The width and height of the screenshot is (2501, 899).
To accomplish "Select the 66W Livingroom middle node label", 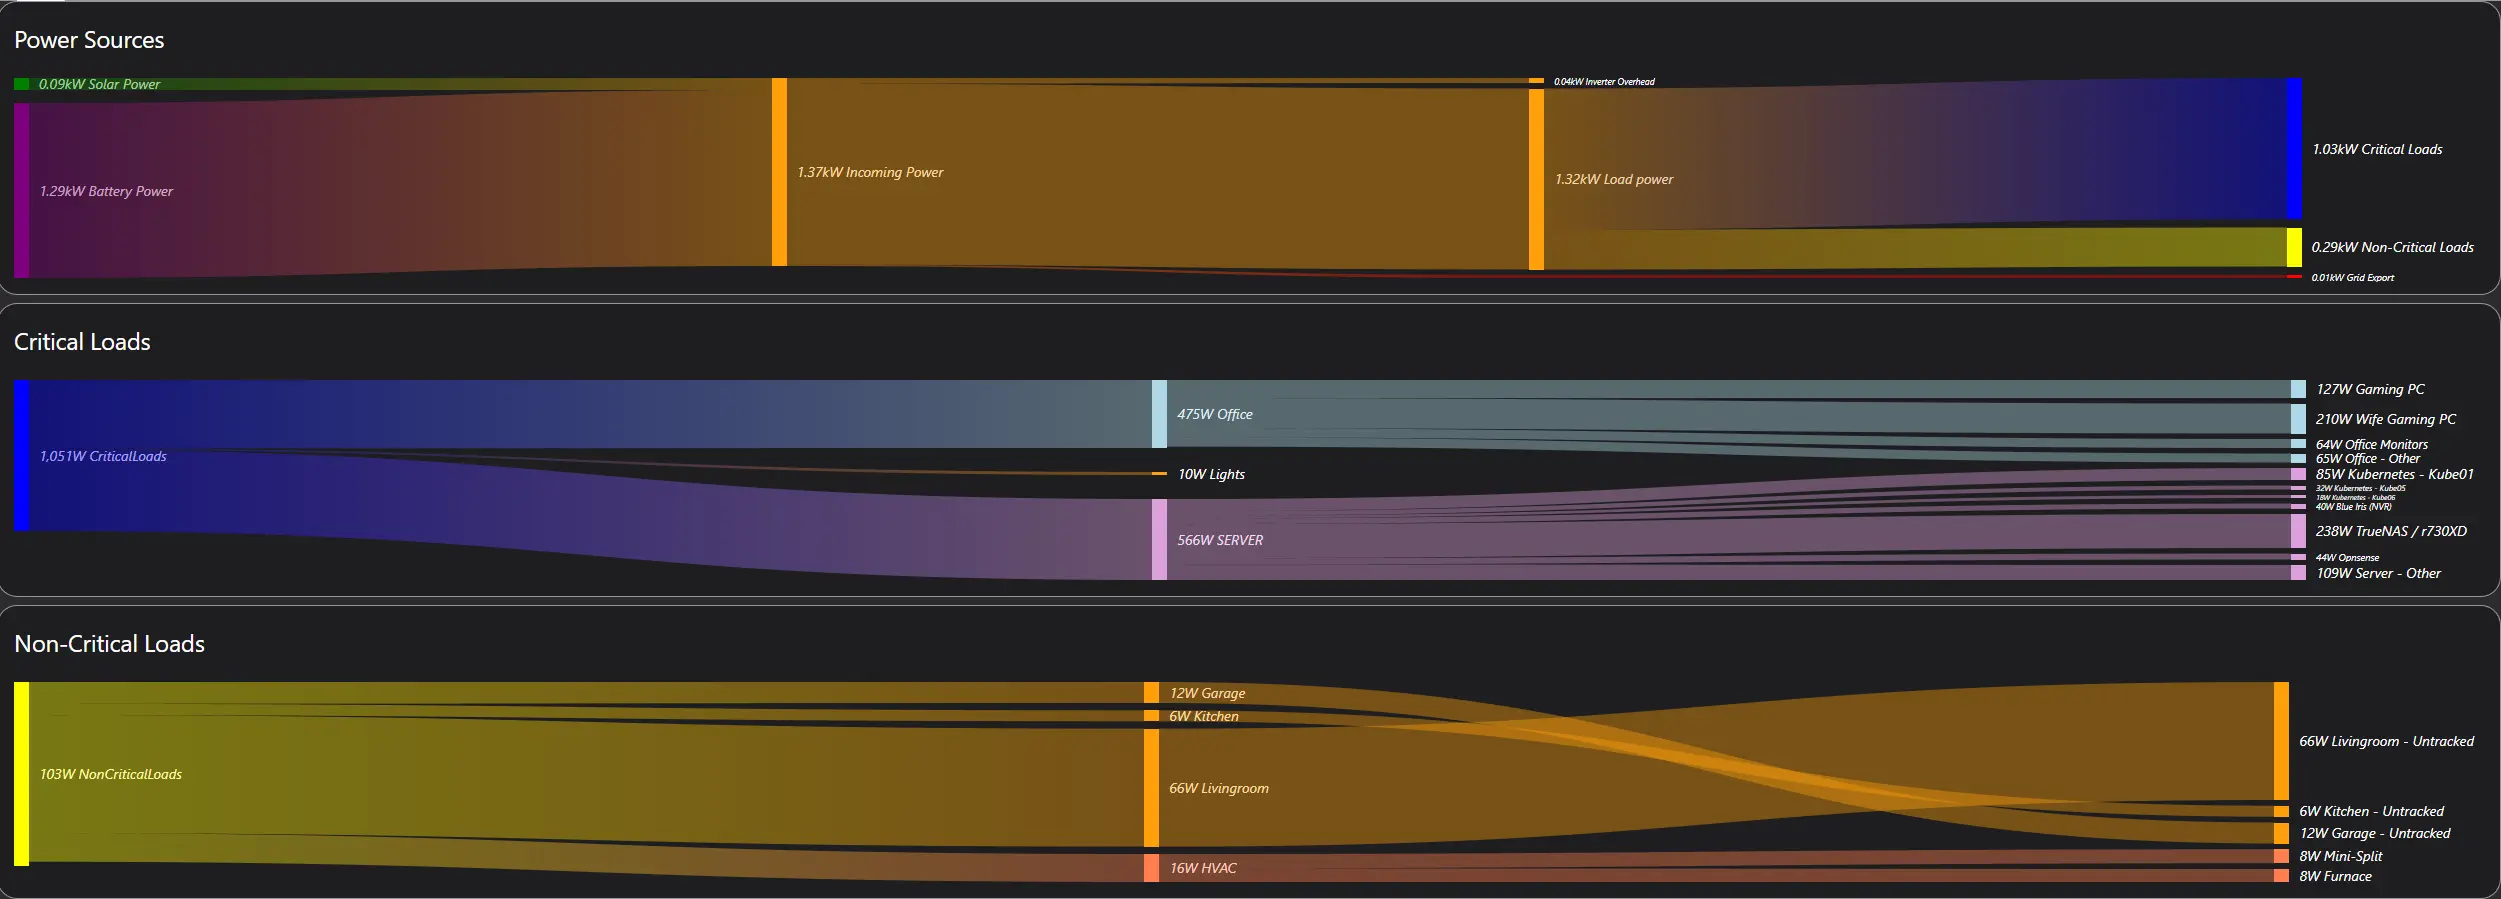I will pos(1218,788).
